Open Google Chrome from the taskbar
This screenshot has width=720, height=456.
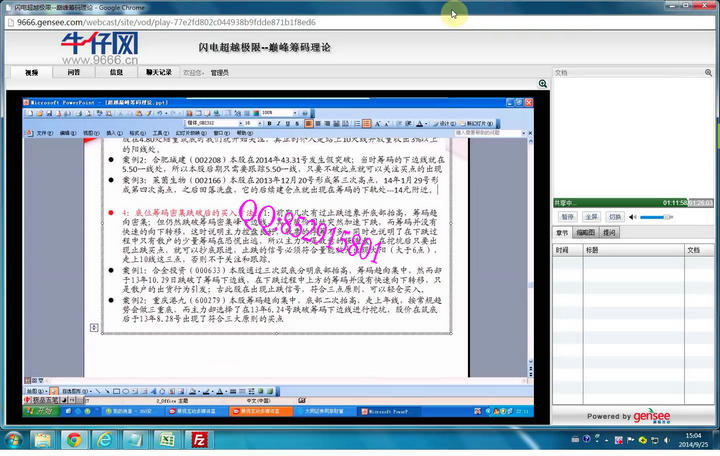(73, 440)
